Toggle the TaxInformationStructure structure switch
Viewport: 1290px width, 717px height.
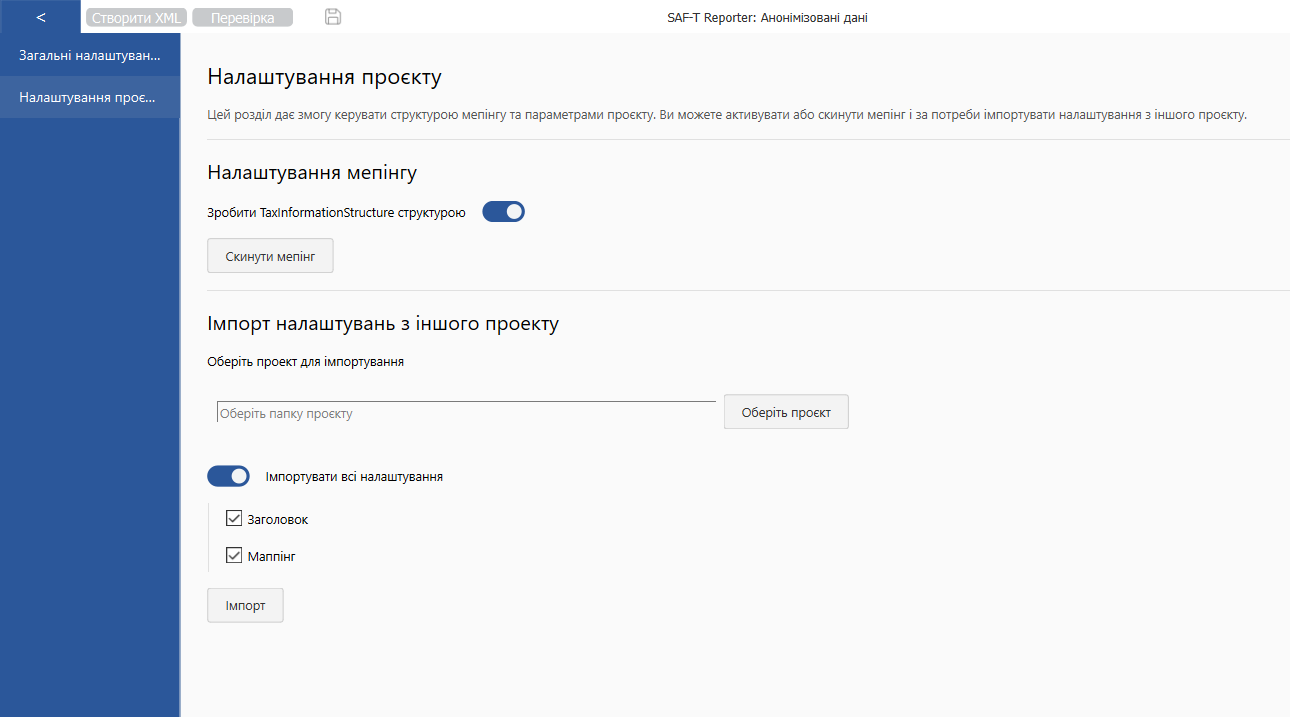[504, 212]
